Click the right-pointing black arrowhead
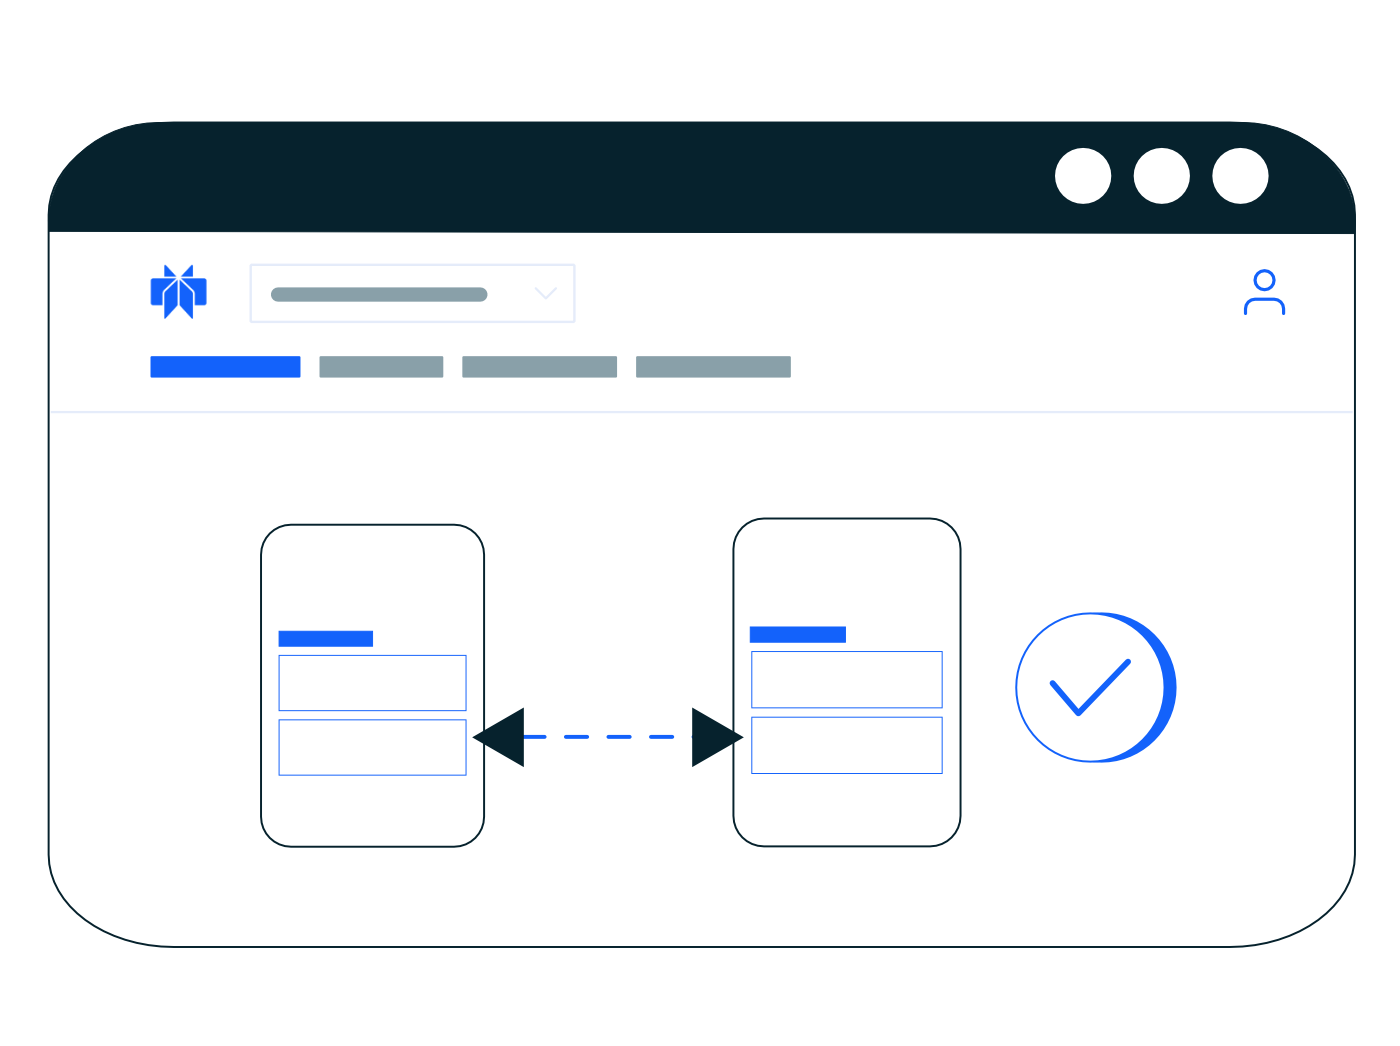The image size is (1400, 1046). click(x=717, y=737)
